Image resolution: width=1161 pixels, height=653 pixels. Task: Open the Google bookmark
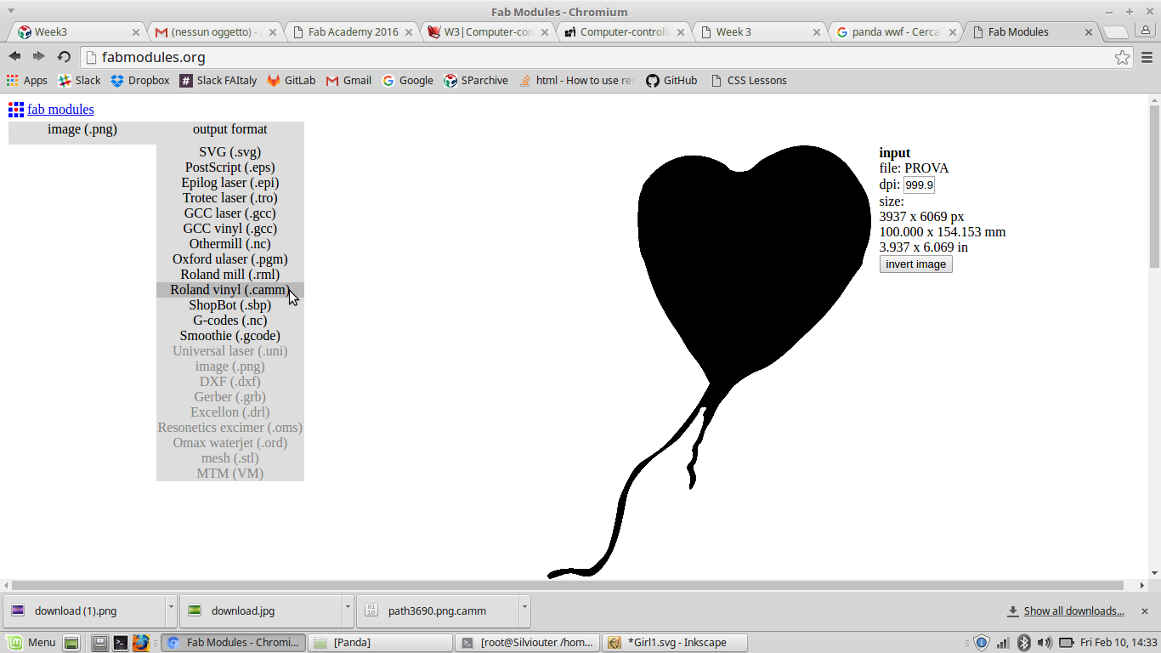[408, 80]
